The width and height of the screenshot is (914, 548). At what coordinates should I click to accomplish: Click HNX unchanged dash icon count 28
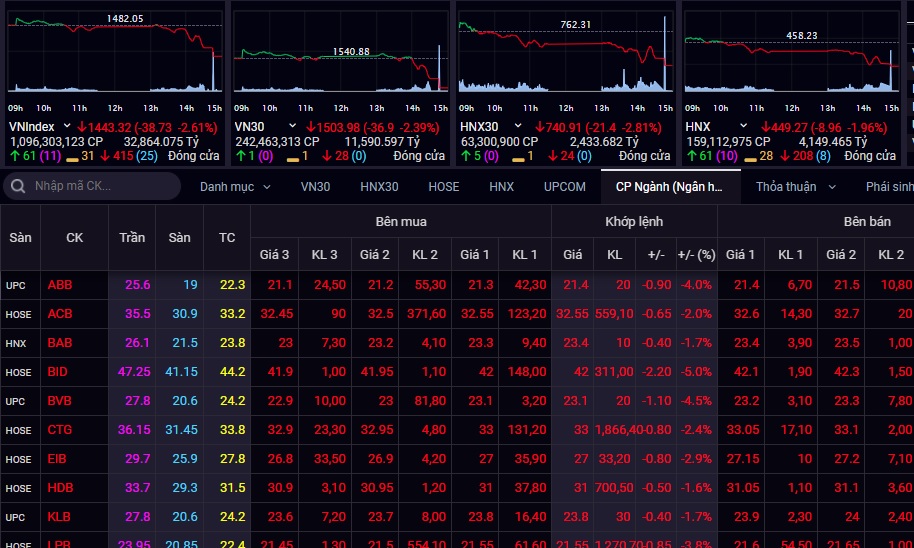(x=758, y=156)
